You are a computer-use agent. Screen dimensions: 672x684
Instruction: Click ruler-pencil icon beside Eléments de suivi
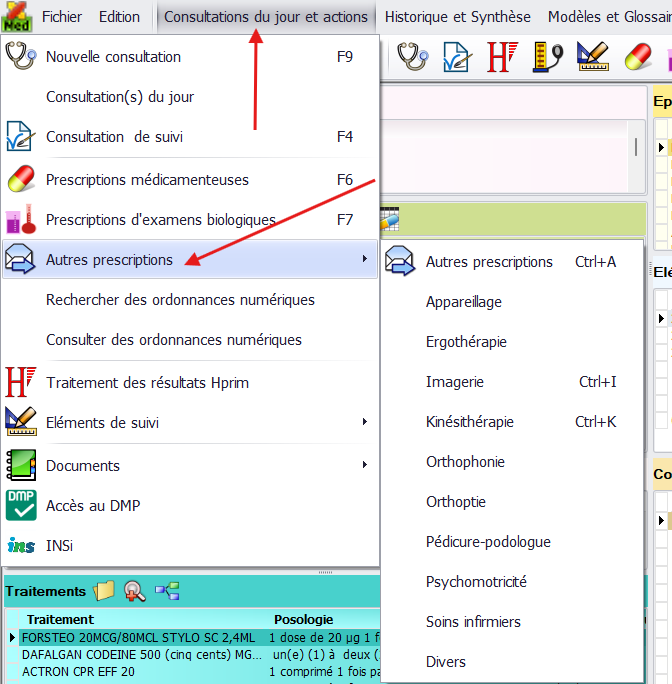pos(21,421)
